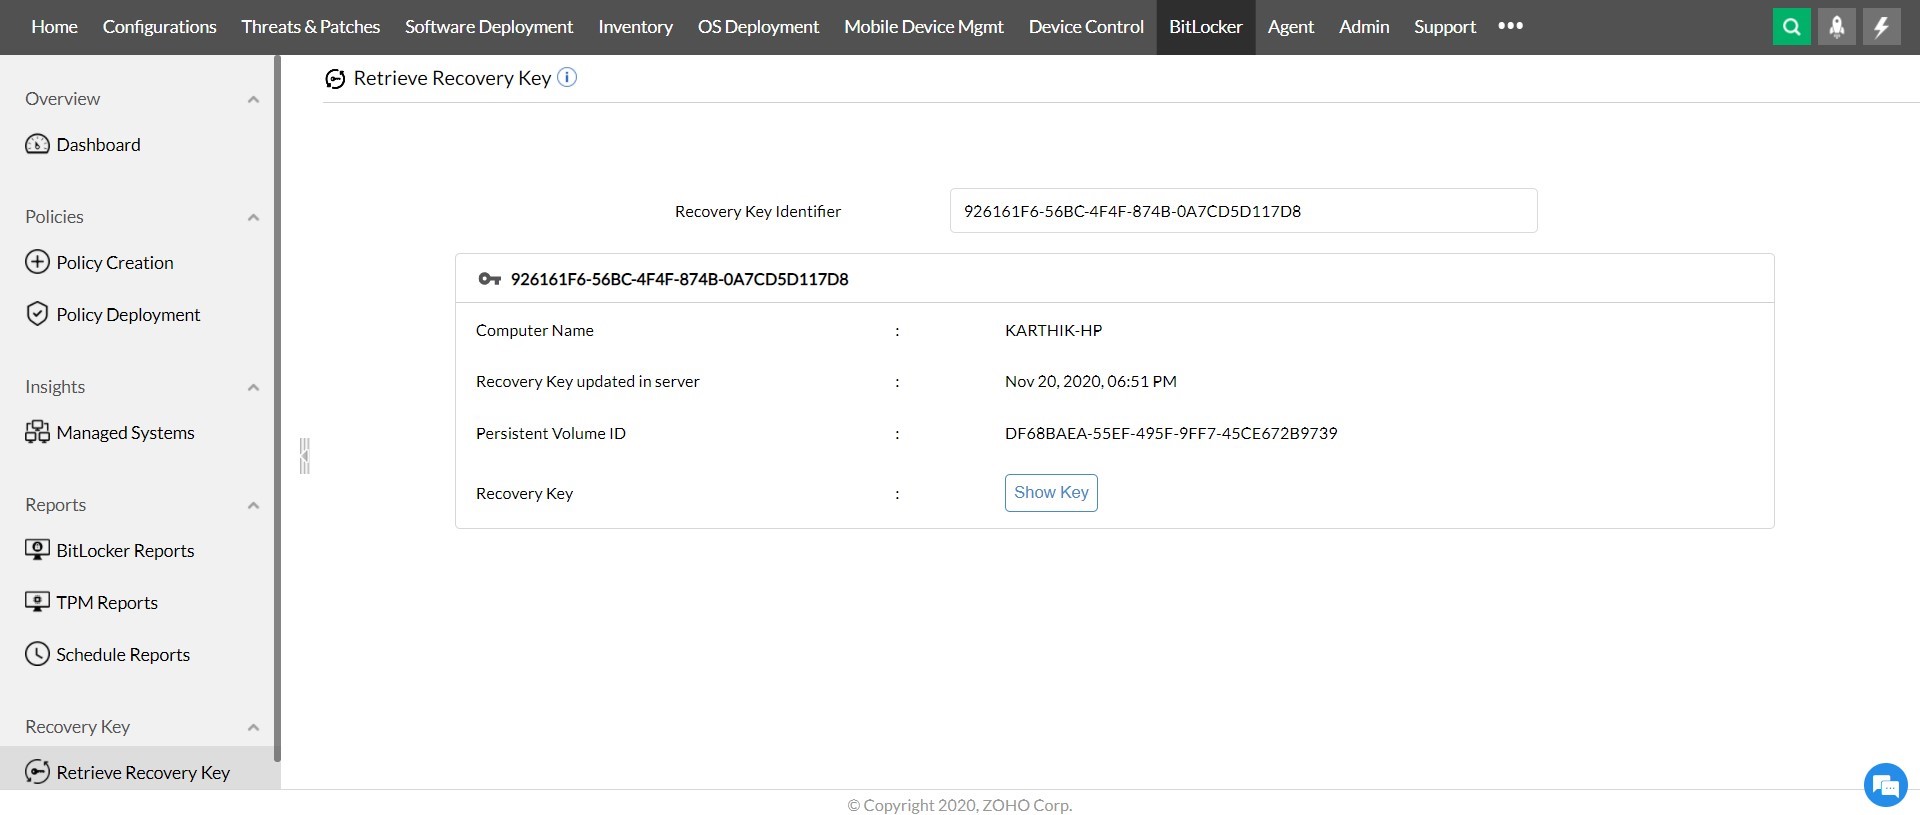
Task: Open Schedule Reports link
Action: pyautogui.click(x=123, y=655)
